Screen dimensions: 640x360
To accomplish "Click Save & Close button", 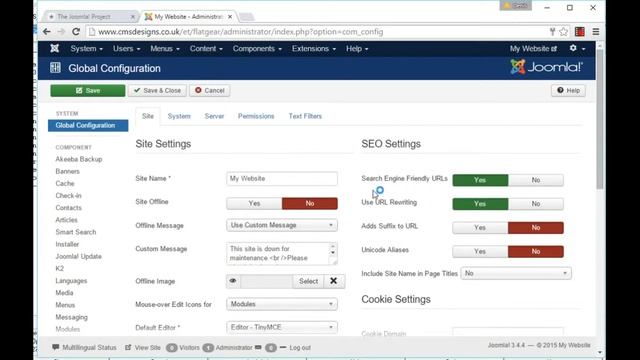I will 157,91.
